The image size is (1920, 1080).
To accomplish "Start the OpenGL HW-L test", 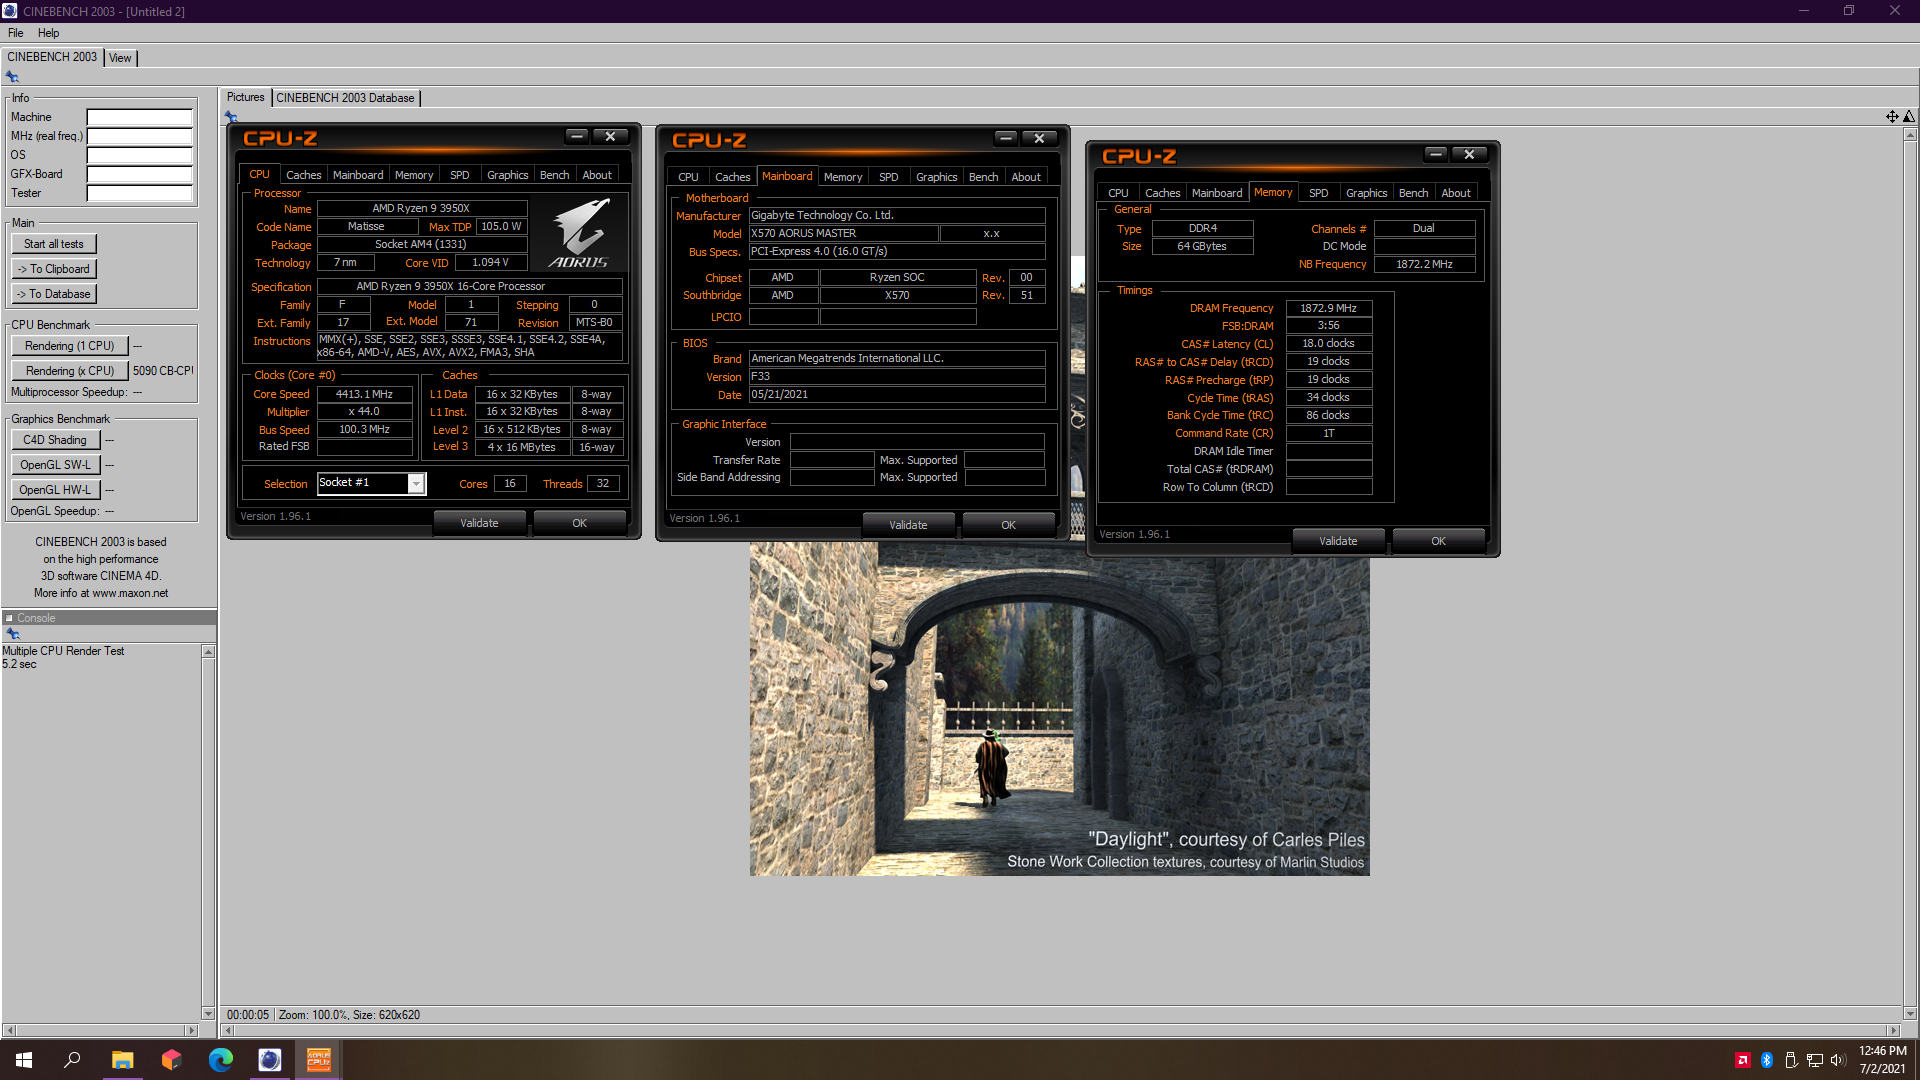I will 55,490.
